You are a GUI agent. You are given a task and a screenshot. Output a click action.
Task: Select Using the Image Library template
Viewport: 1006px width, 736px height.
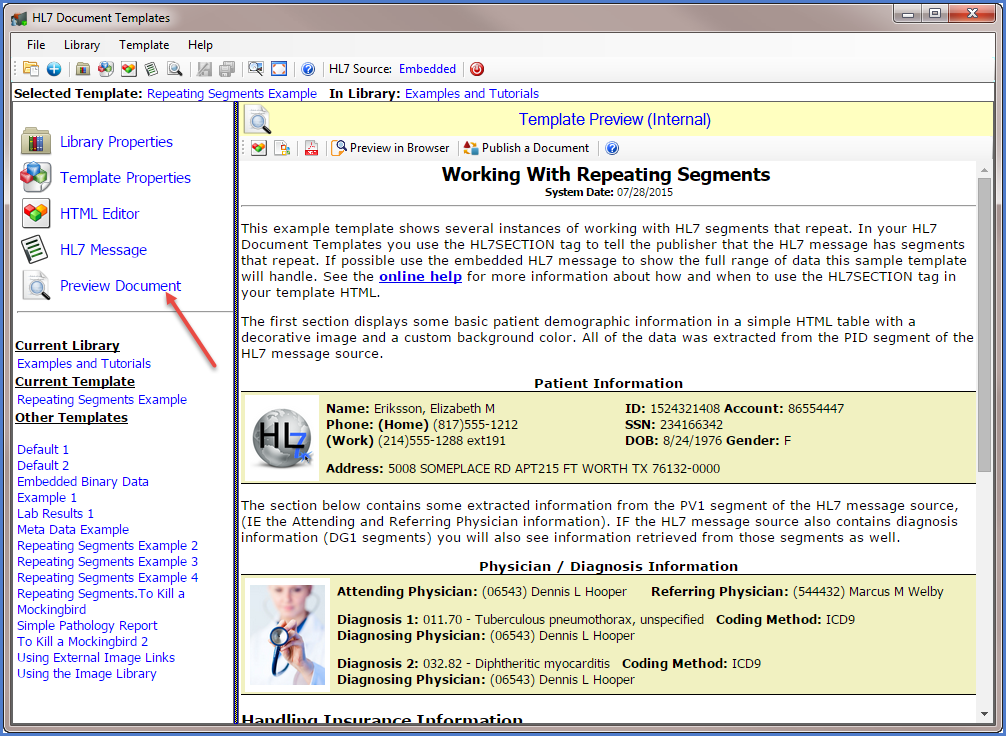(87, 674)
